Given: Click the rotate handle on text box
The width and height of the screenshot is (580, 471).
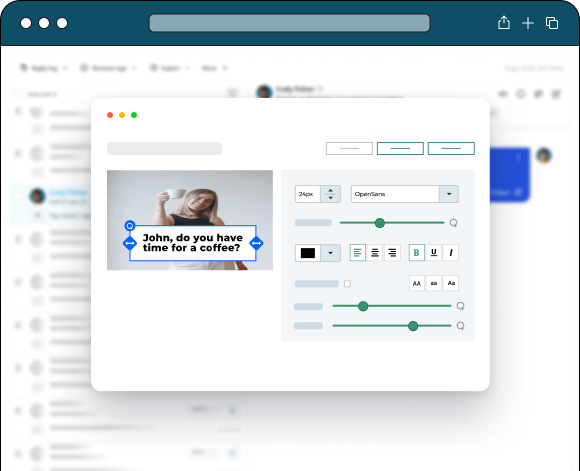Looking at the screenshot, I should coord(129,225).
